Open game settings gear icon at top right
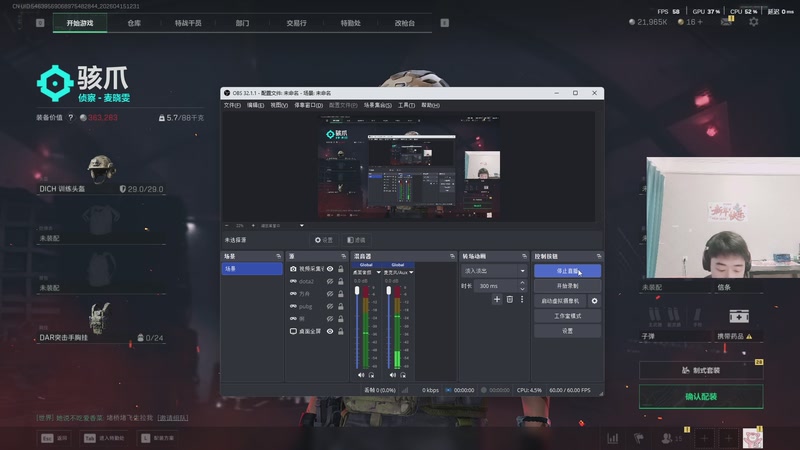 tap(754, 22)
